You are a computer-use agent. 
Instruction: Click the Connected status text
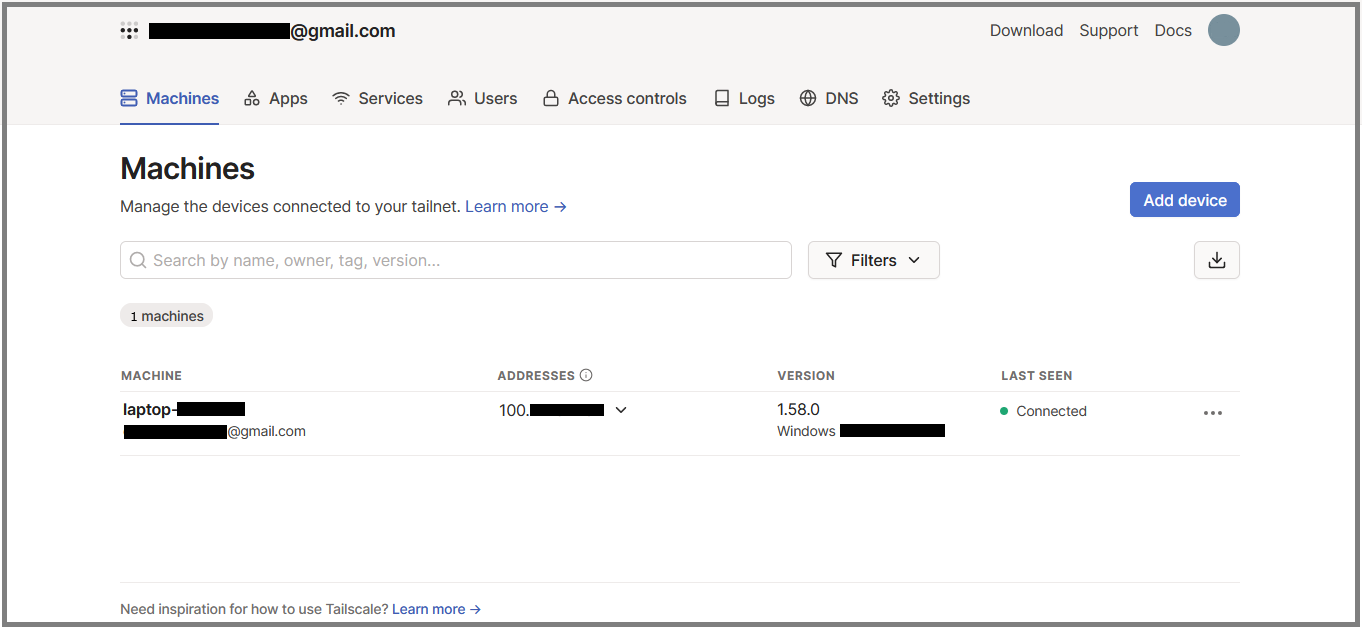pyautogui.click(x=1051, y=411)
